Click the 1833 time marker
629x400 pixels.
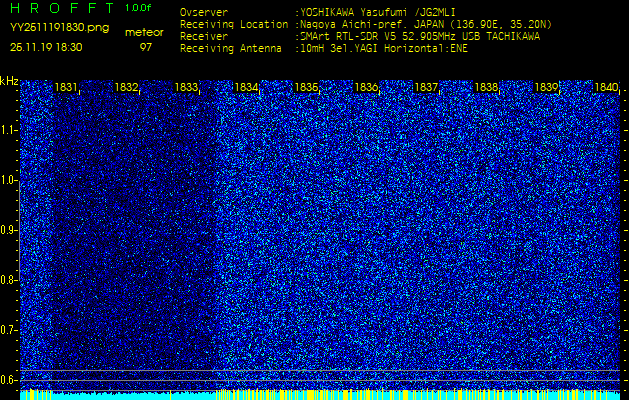click(x=186, y=87)
